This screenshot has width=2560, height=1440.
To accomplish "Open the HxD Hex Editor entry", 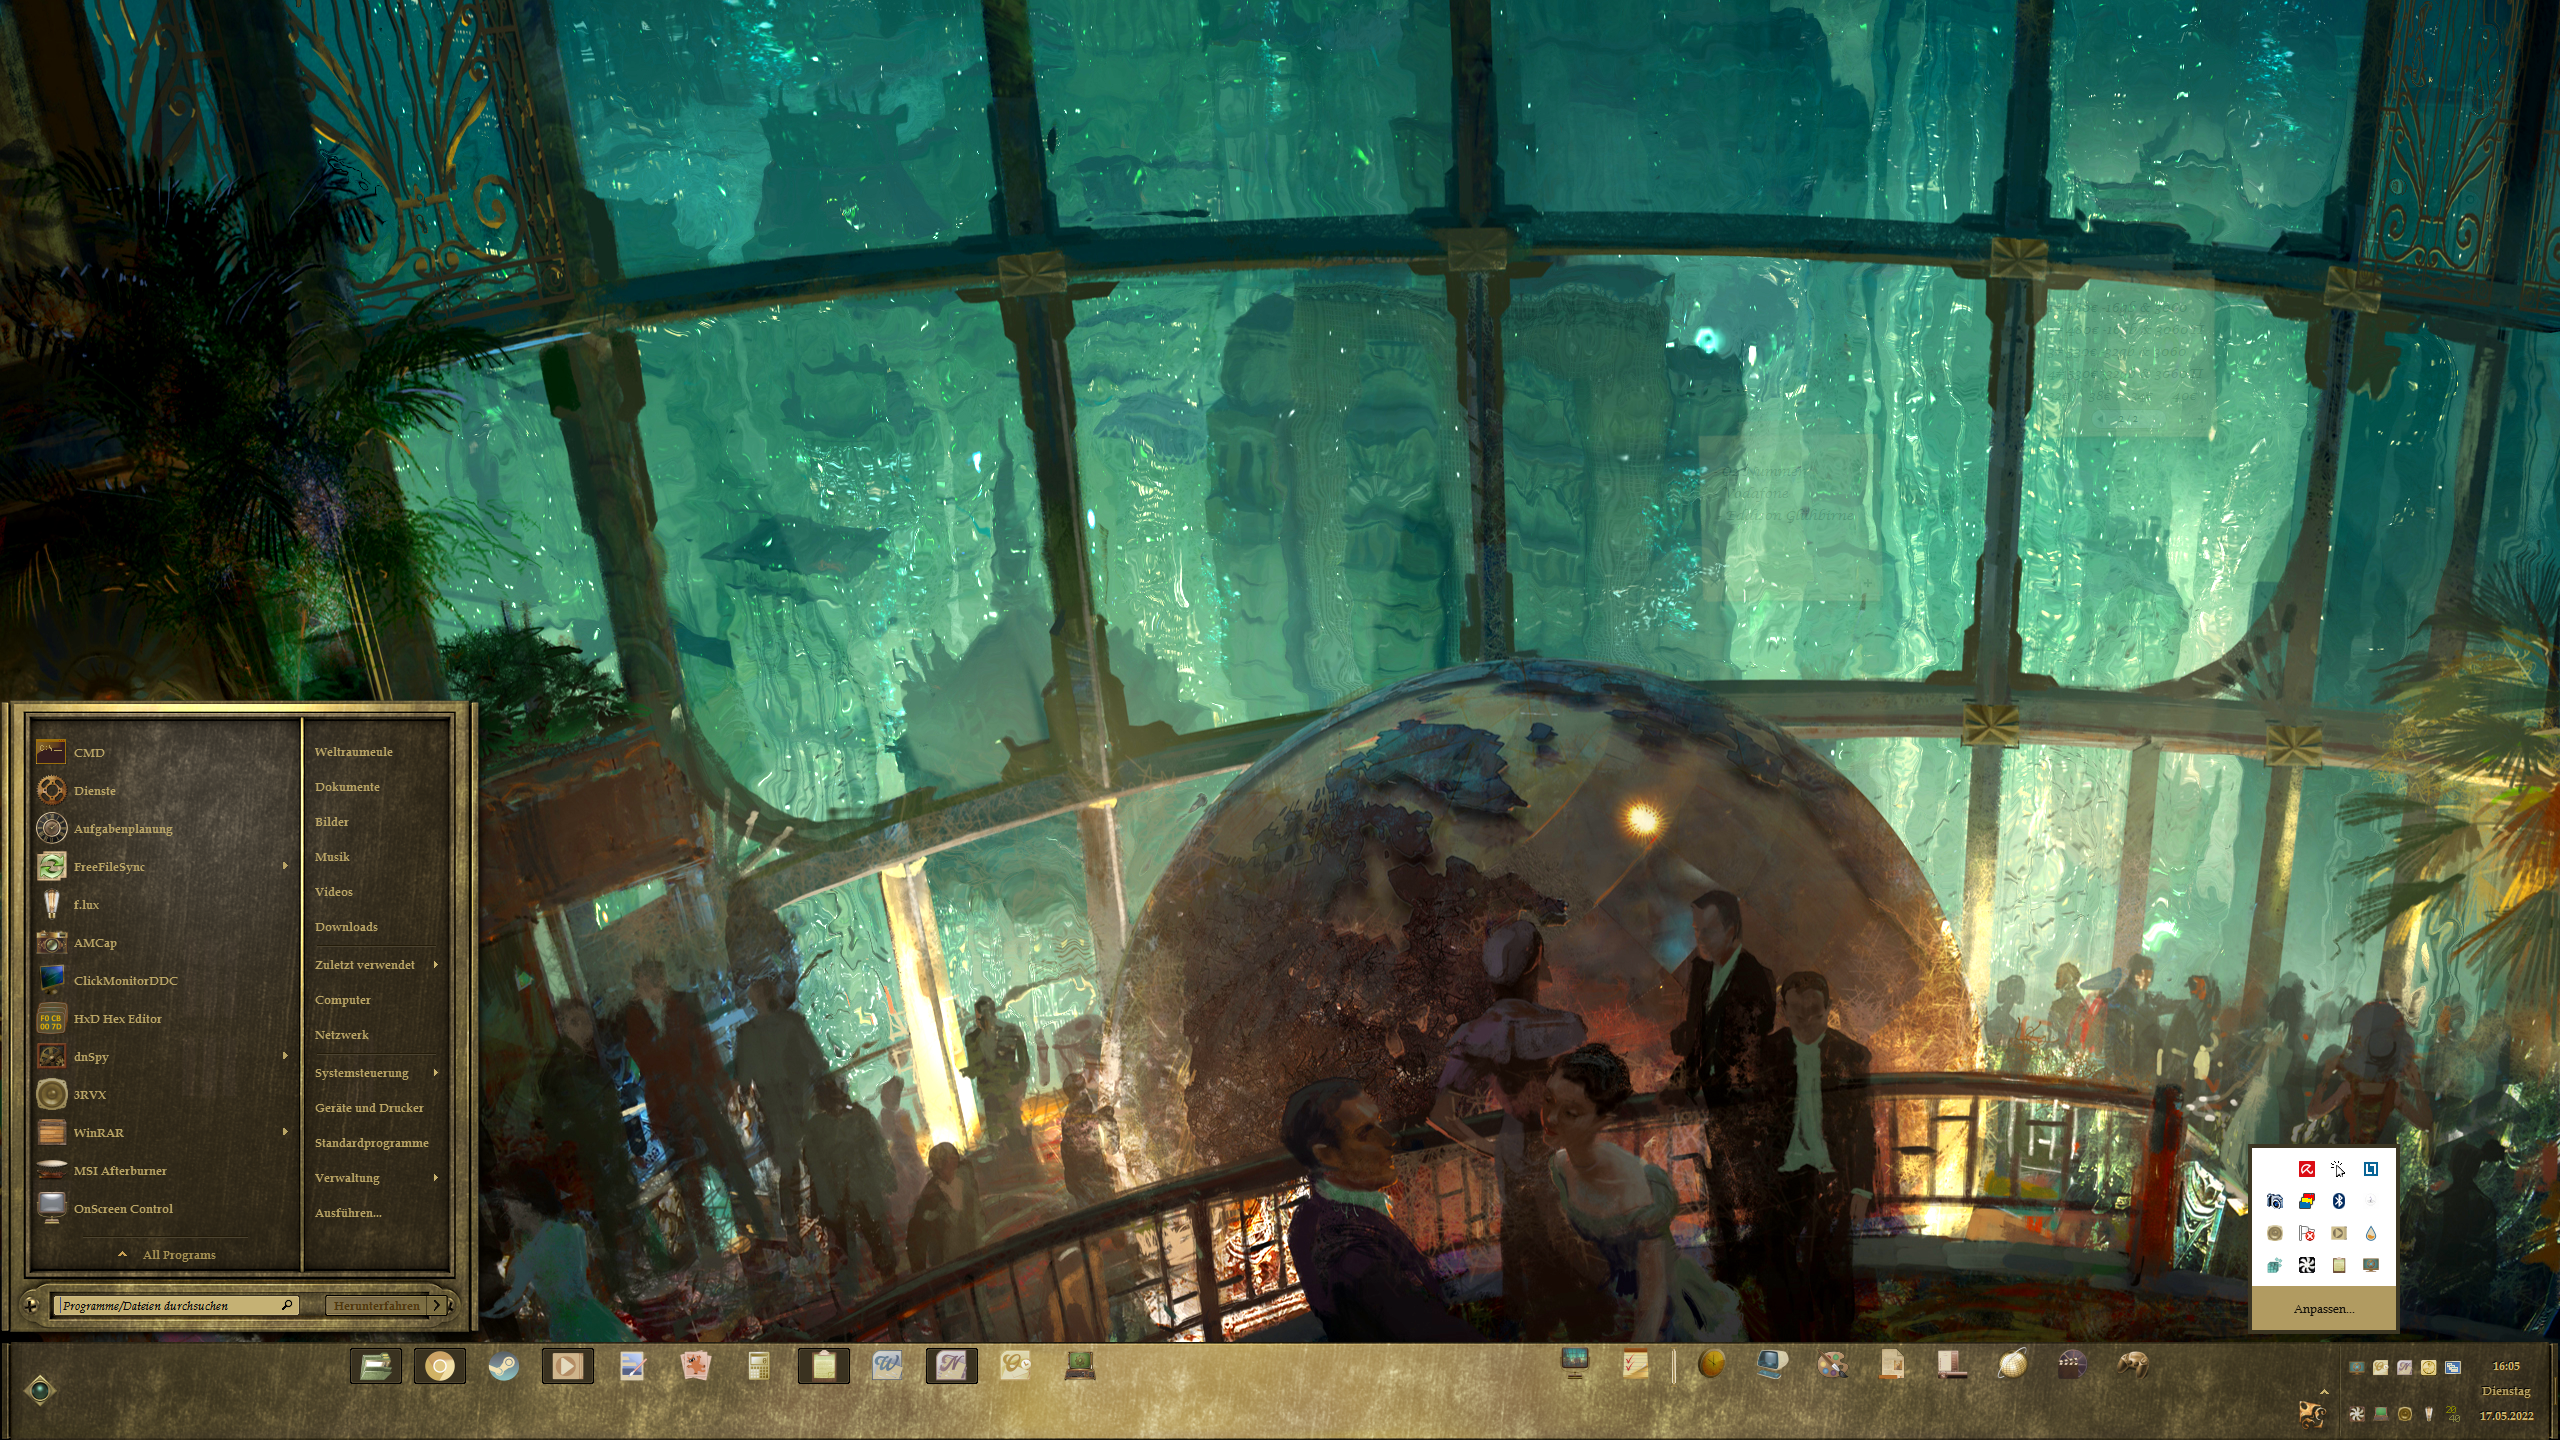I will click(x=117, y=1019).
